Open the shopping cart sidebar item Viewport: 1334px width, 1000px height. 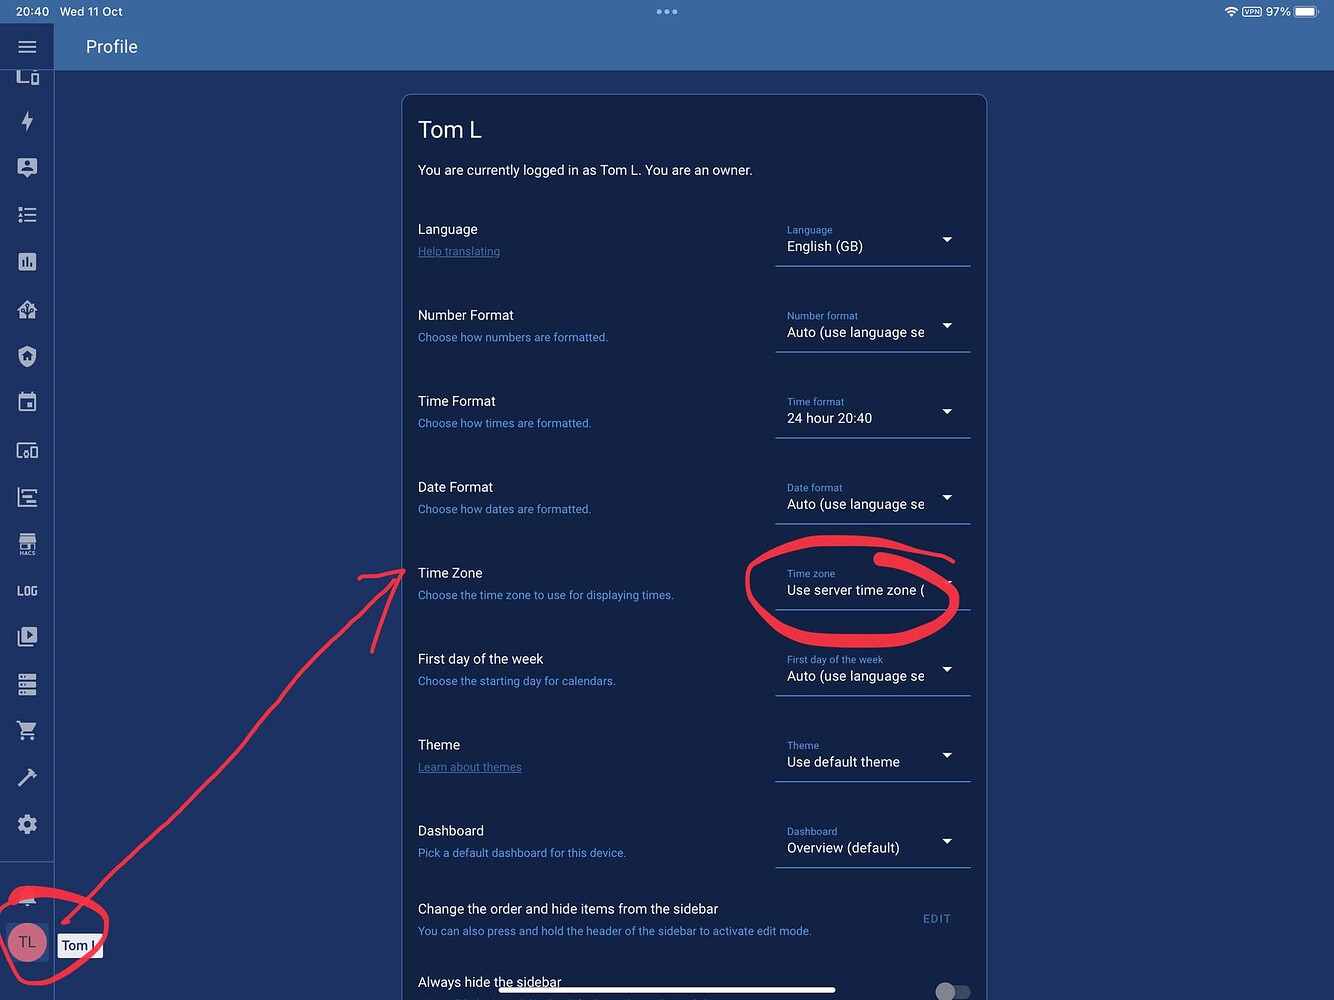point(27,730)
